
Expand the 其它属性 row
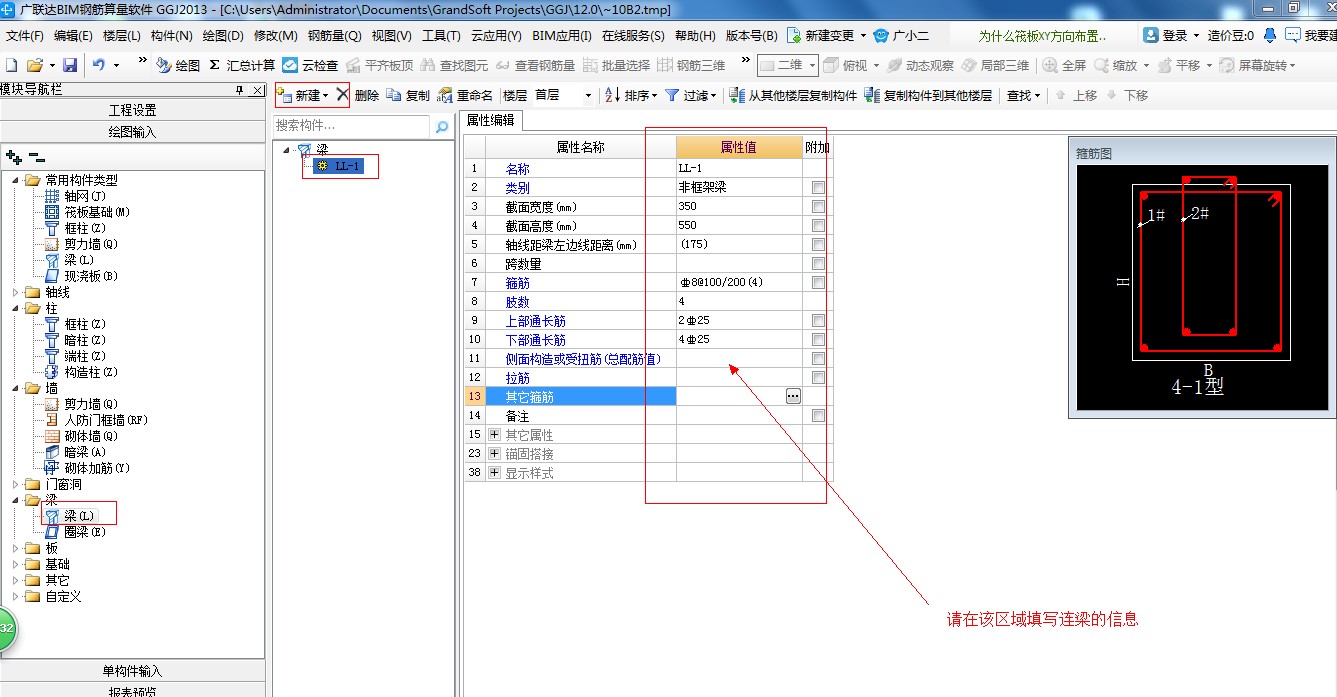(494, 435)
